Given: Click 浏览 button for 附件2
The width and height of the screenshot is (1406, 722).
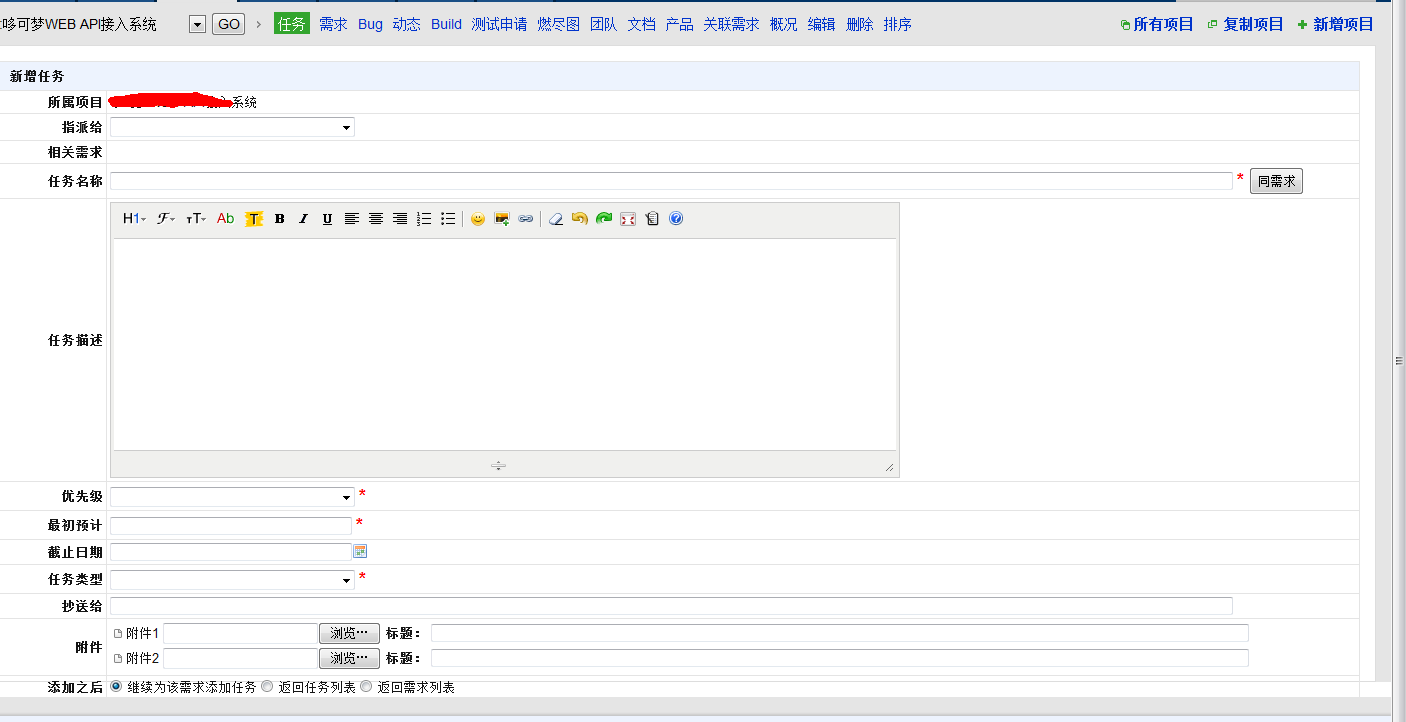Looking at the screenshot, I should click(x=349, y=658).
